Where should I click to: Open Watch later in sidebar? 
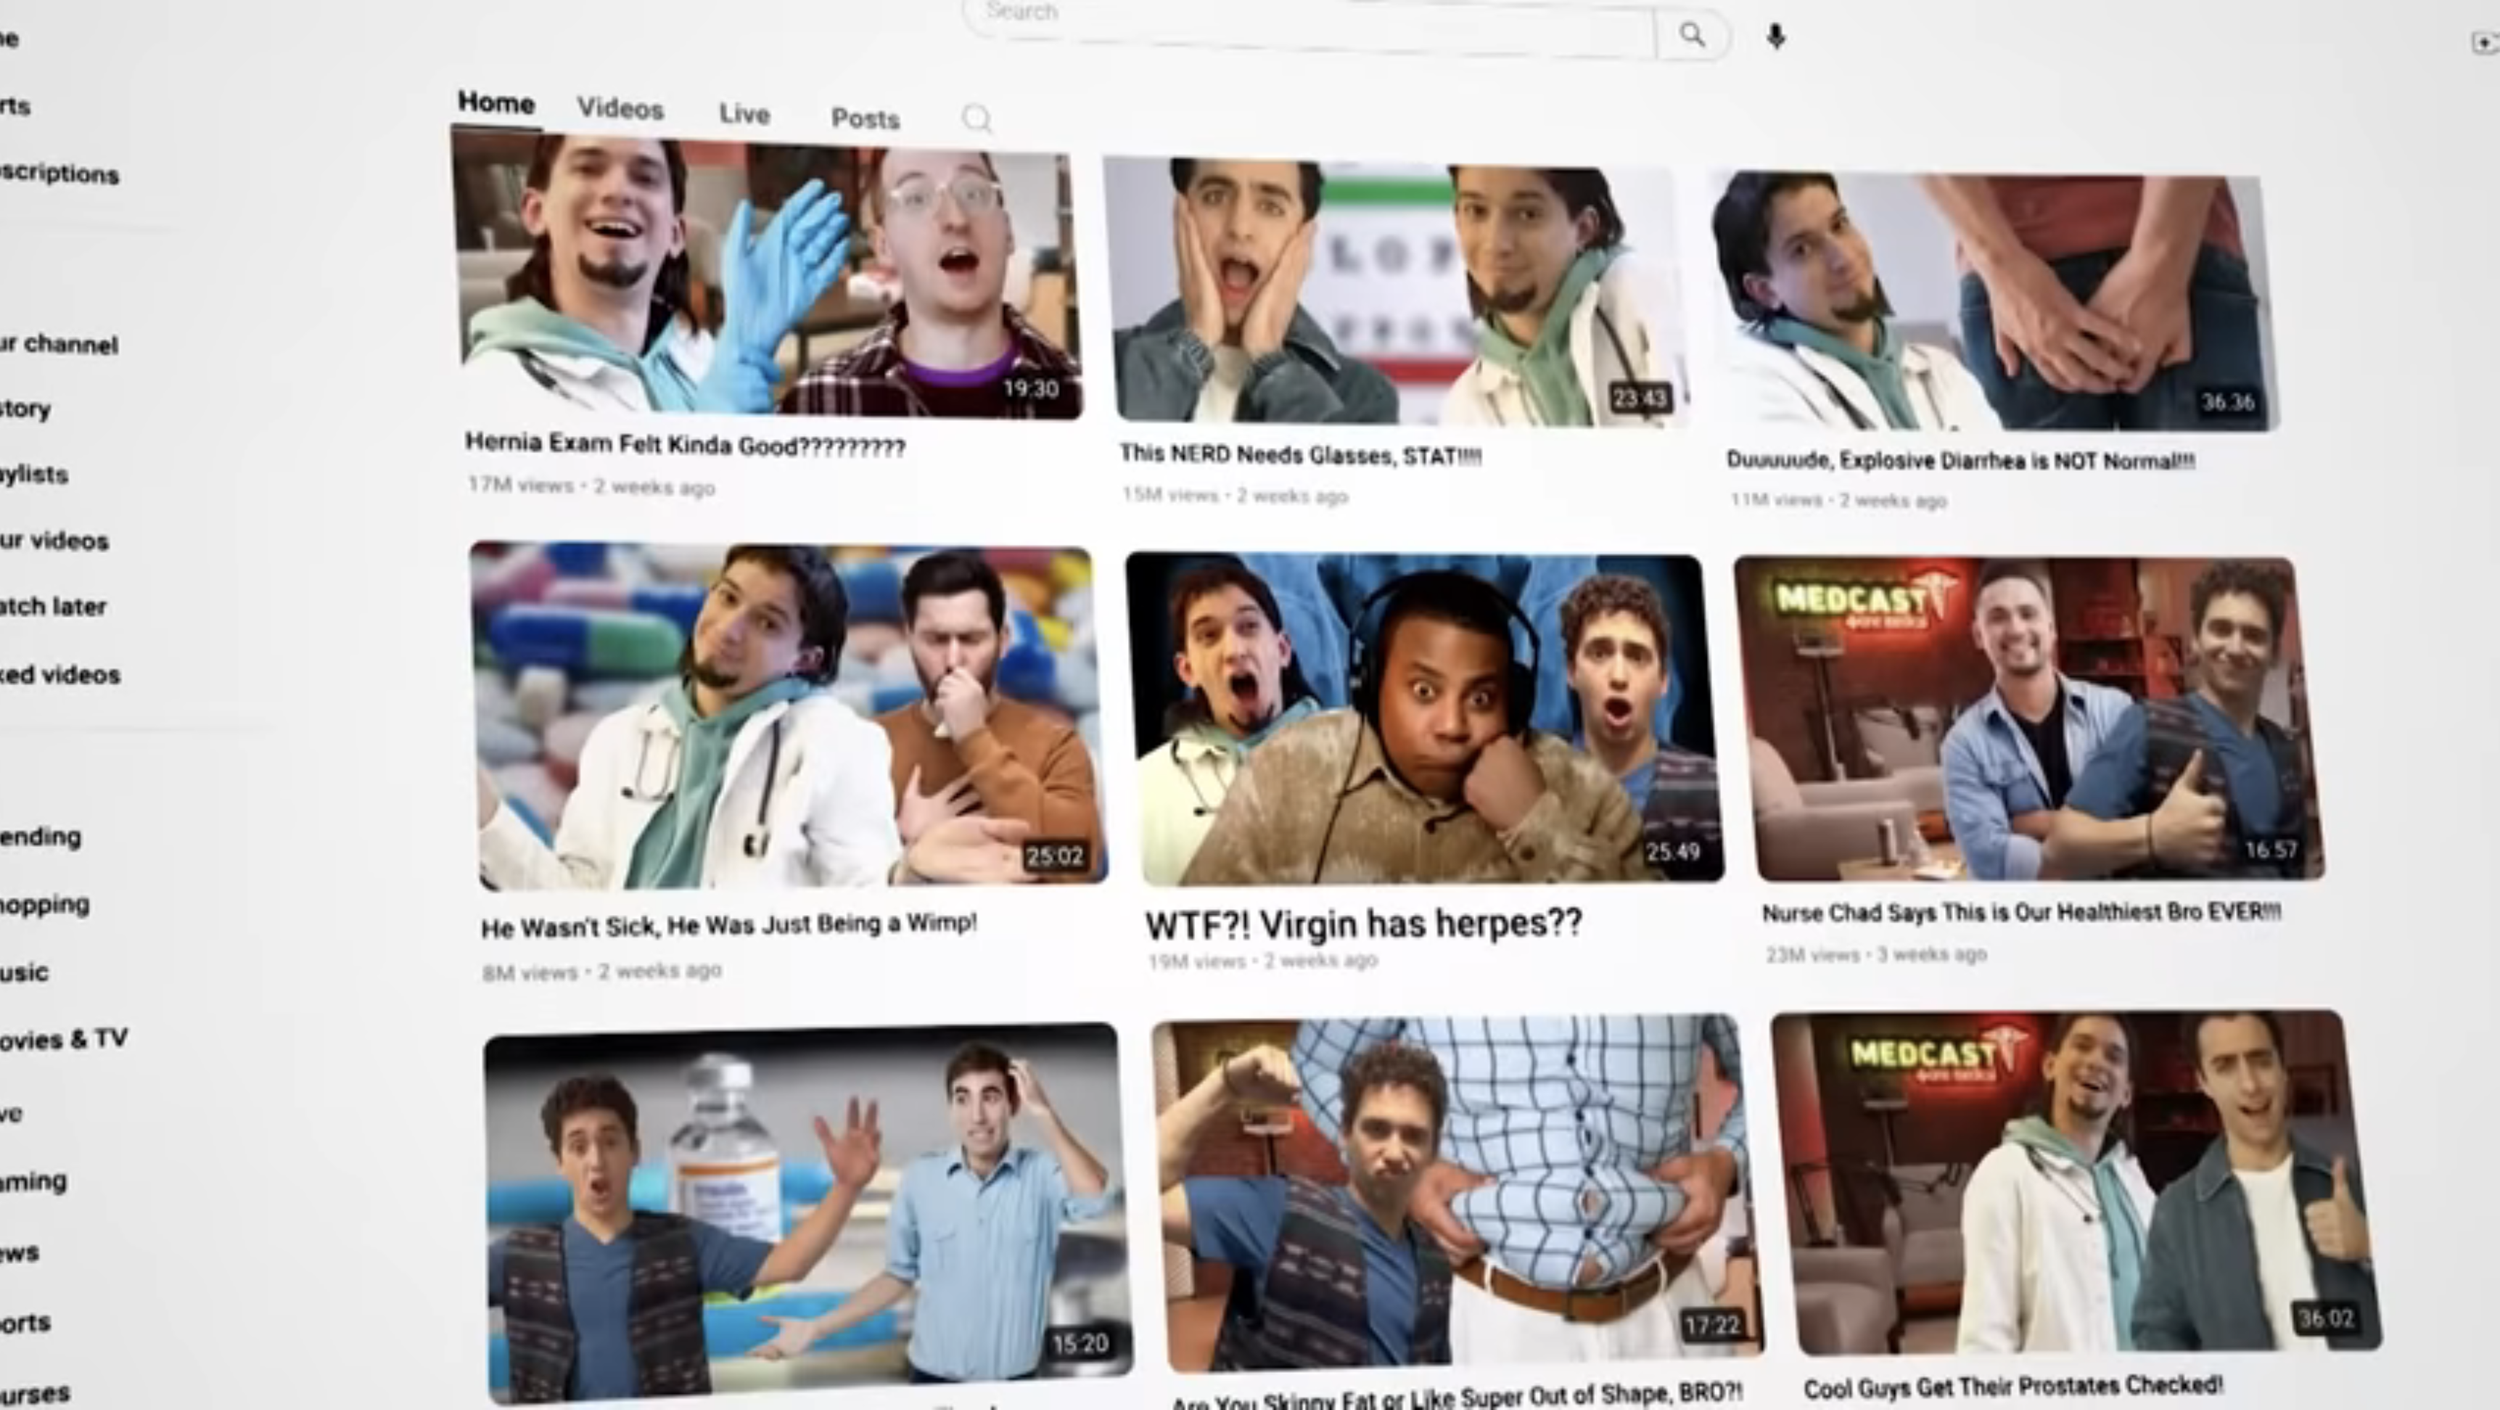tap(53, 607)
